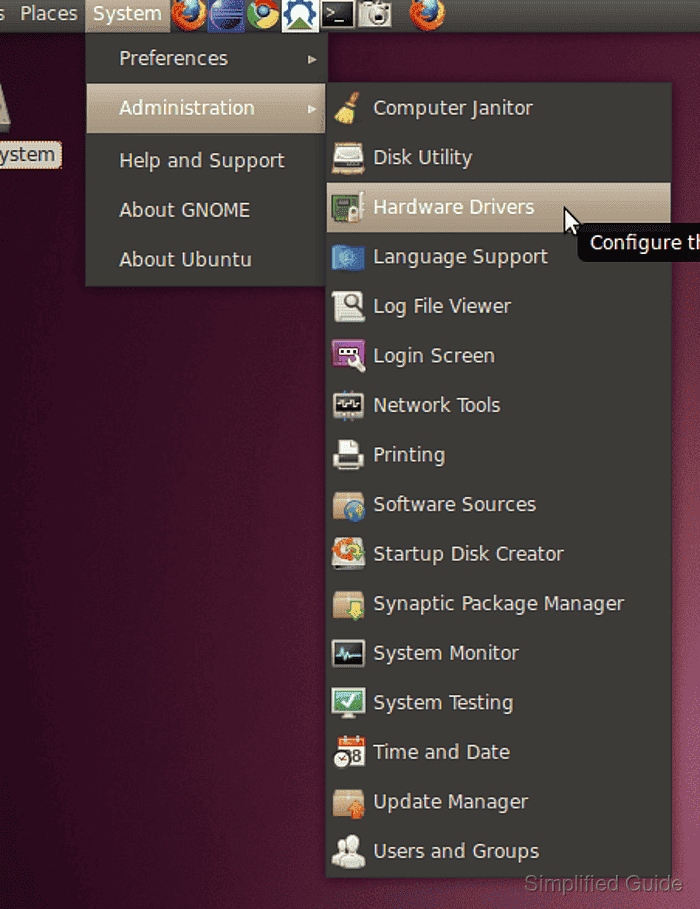Viewport: 700px width, 909px height.
Task: Open Help and Support
Action: pos(205,161)
